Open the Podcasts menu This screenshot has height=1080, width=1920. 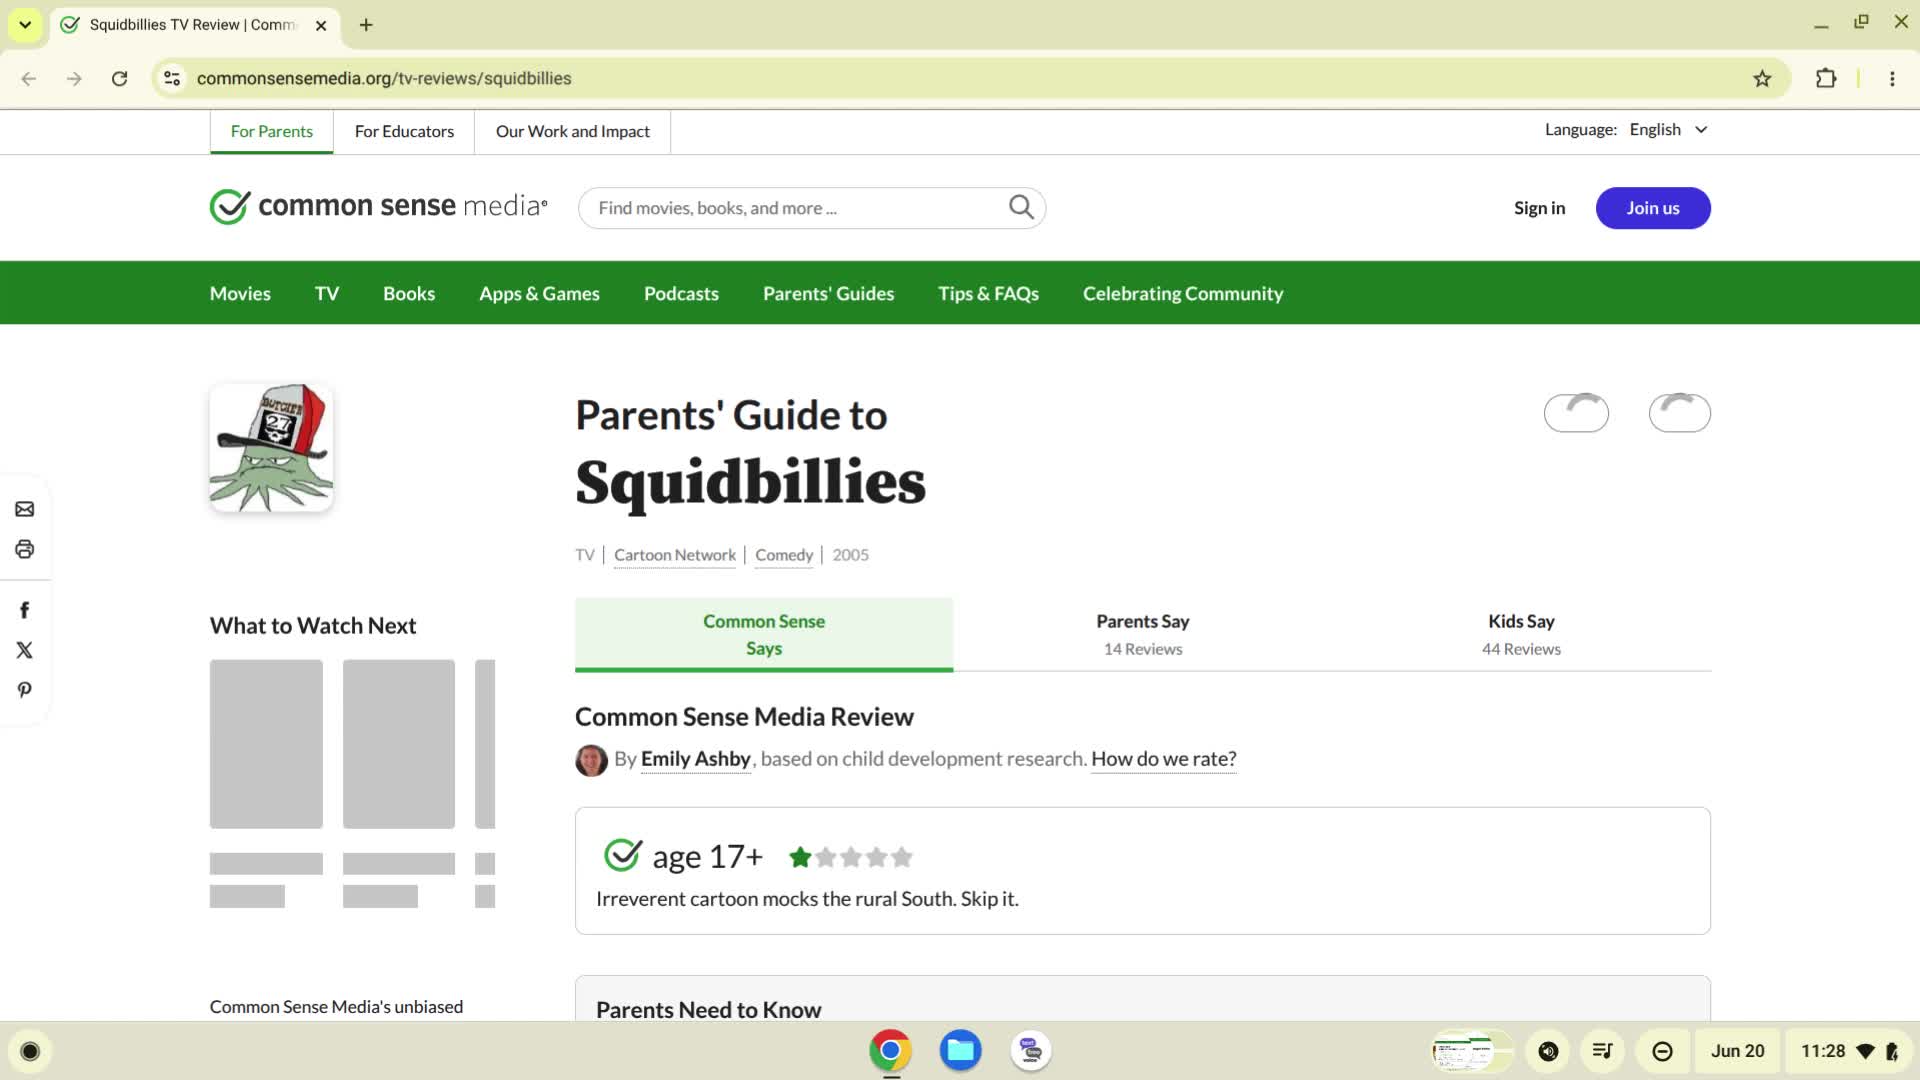tap(681, 293)
